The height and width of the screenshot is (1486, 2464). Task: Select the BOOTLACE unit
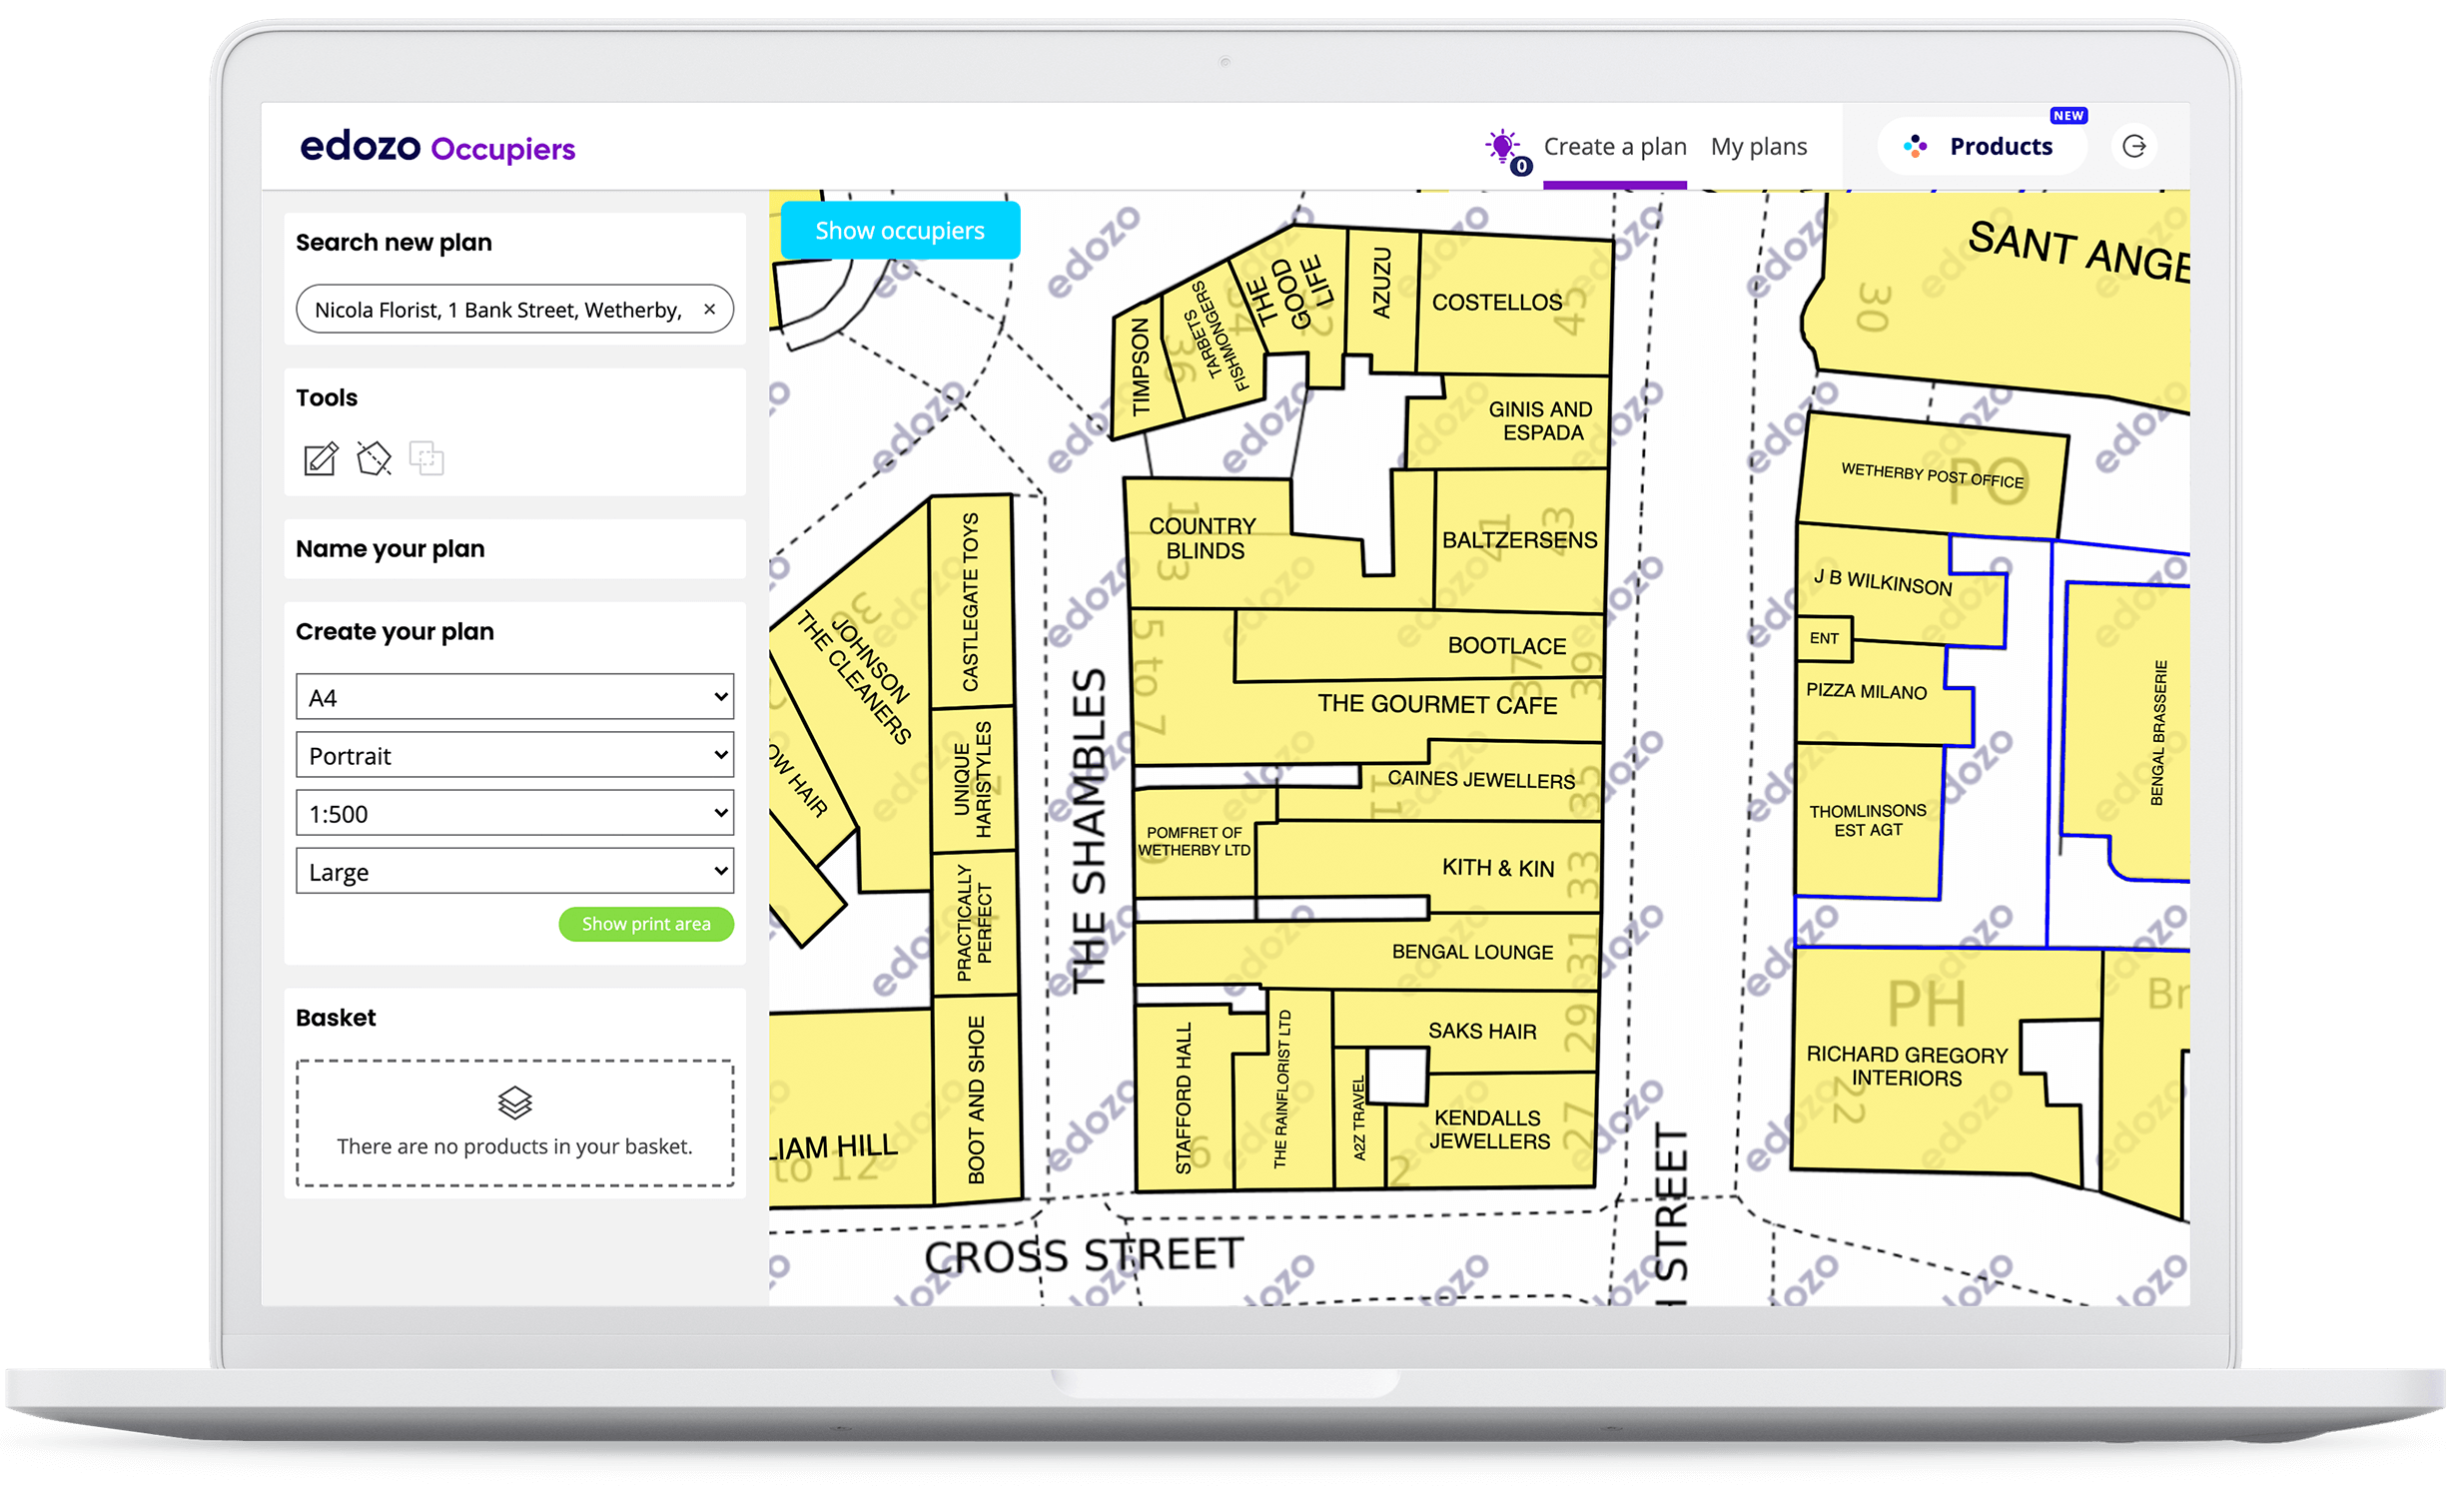click(1420, 646)
